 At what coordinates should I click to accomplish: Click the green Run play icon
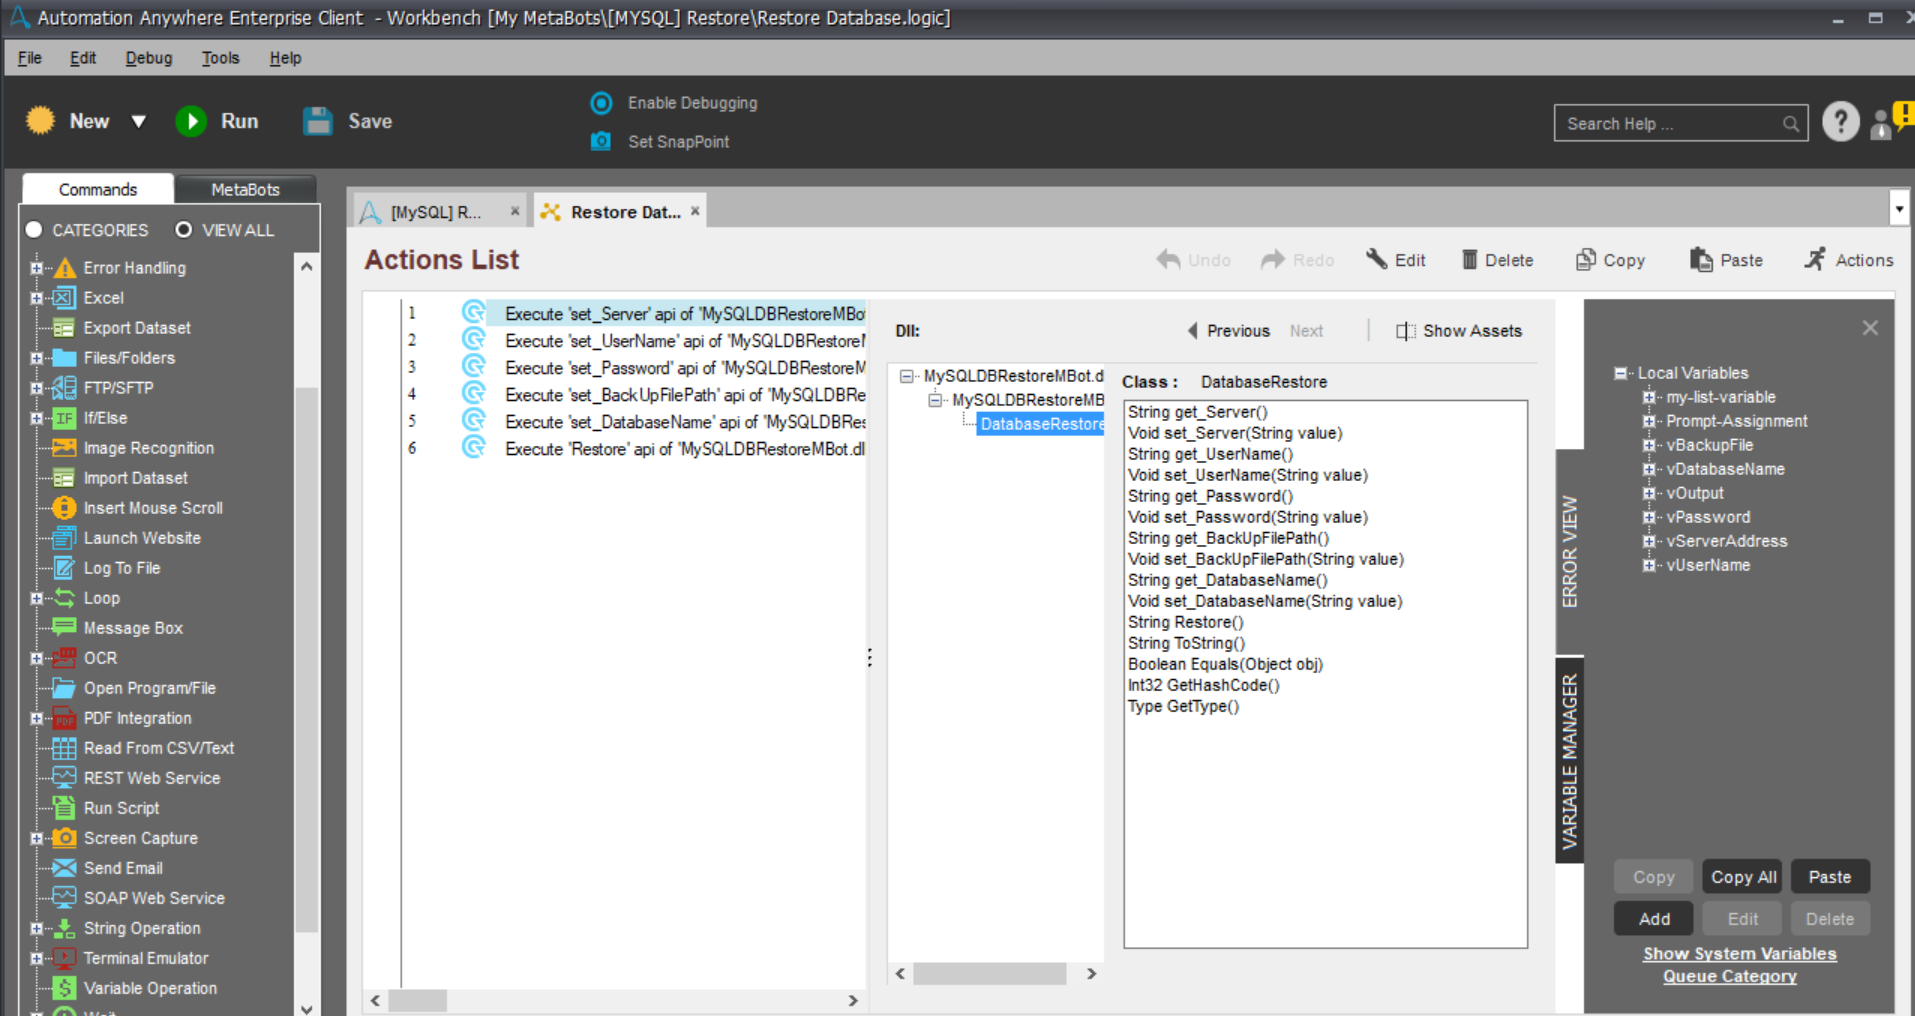click(191, 121)
